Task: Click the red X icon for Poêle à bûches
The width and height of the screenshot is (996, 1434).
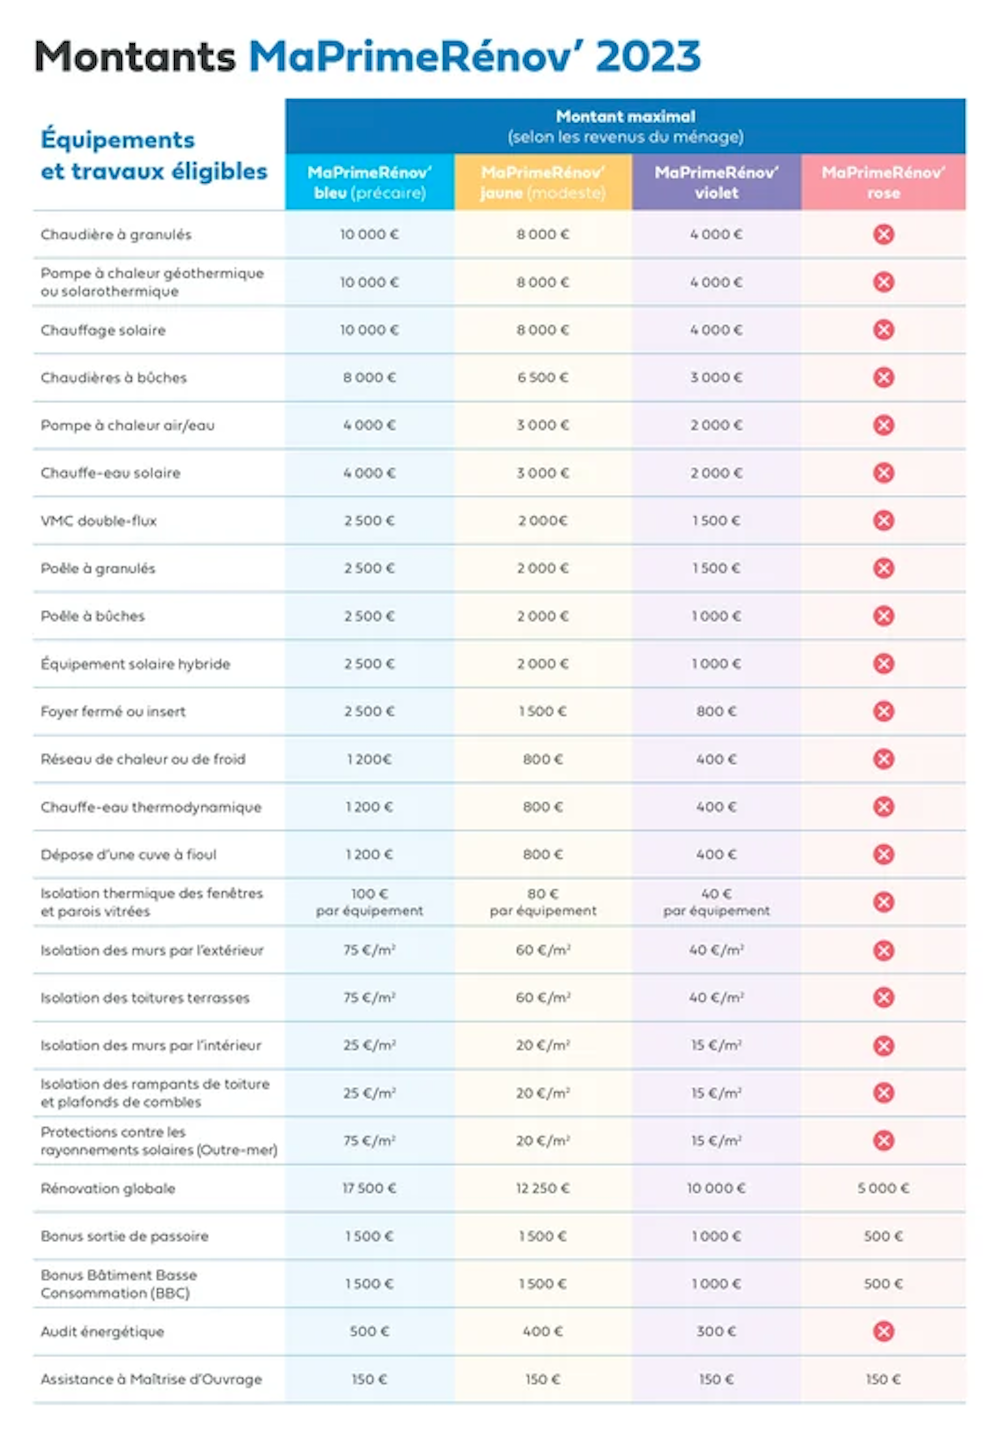Action: (883, 616)
